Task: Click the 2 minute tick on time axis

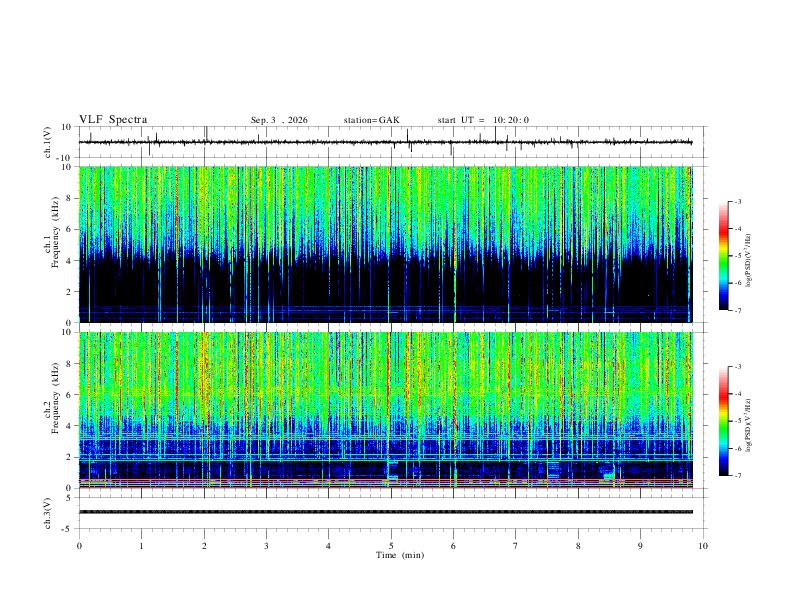Action: click(204, 546)
